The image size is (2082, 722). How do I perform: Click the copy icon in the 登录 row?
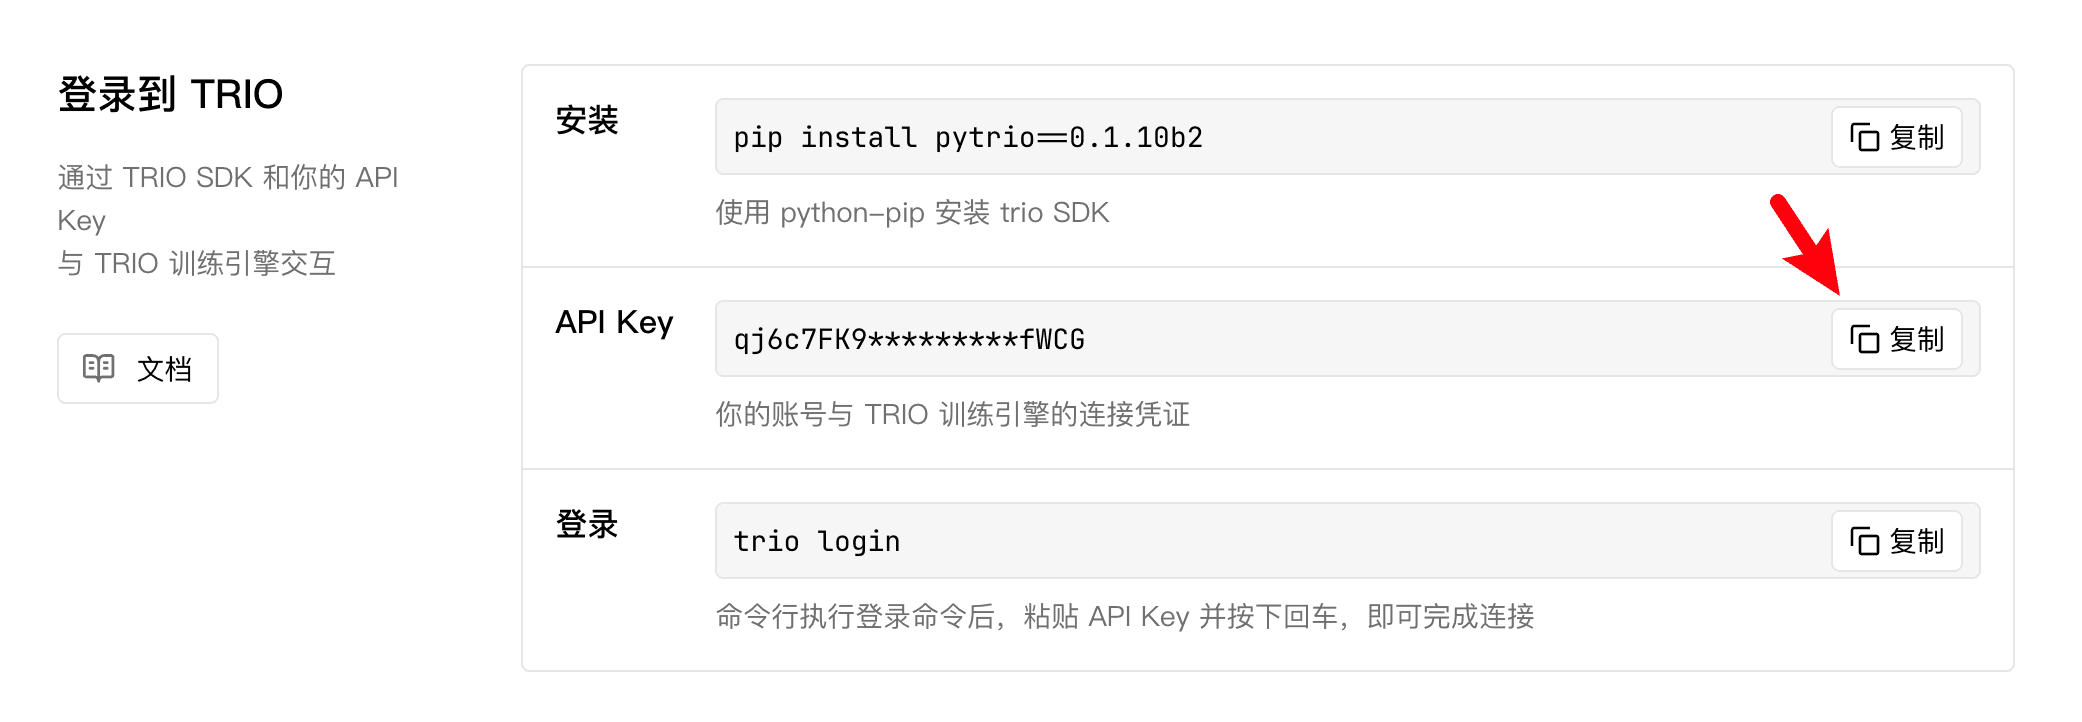point(1864,541)
